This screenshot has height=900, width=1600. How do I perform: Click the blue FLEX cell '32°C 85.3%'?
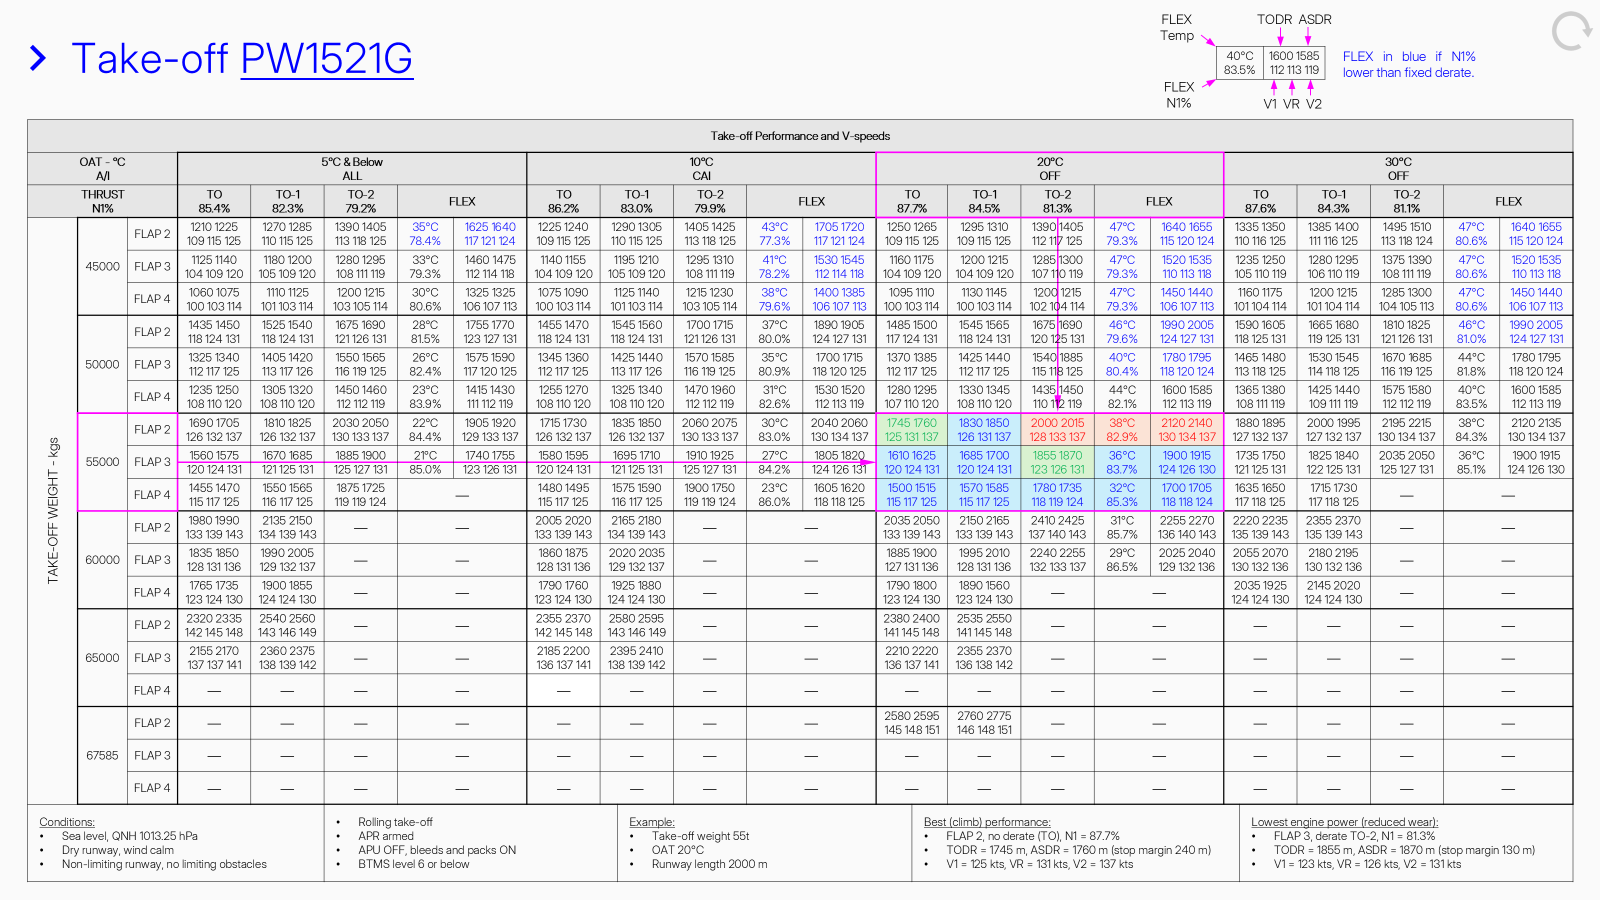(1123, 495)
